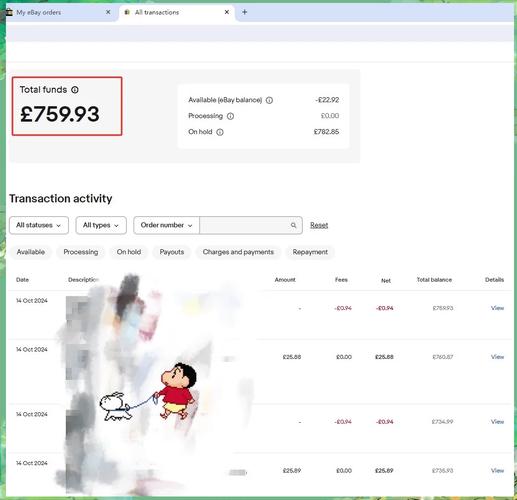View details for £735.93 balance row

pos(497,471)
